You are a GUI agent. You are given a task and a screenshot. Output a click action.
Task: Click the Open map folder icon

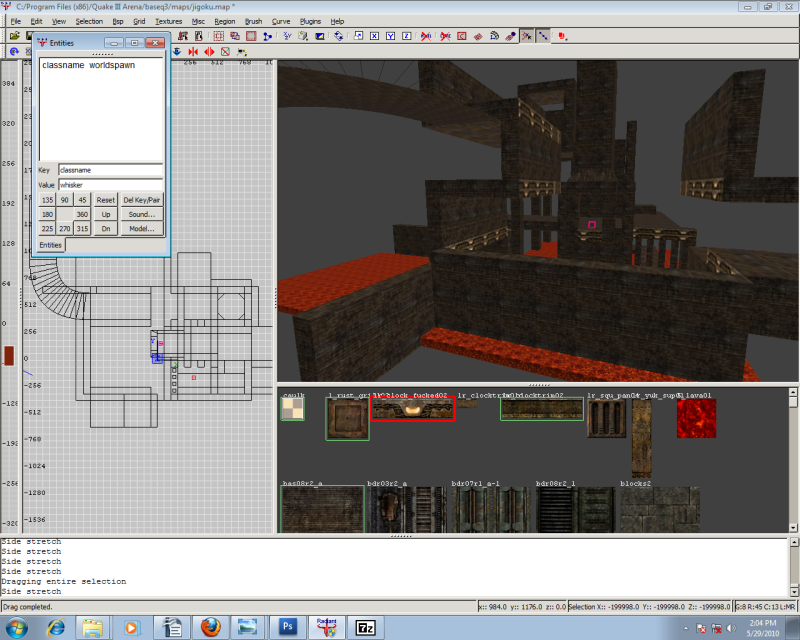pos(15,36)
